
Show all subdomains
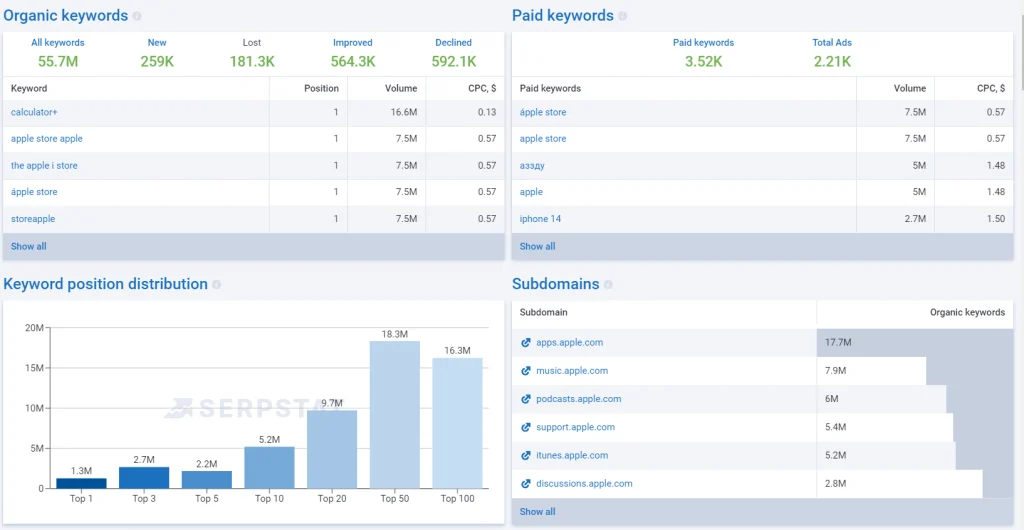click(537, 512)
